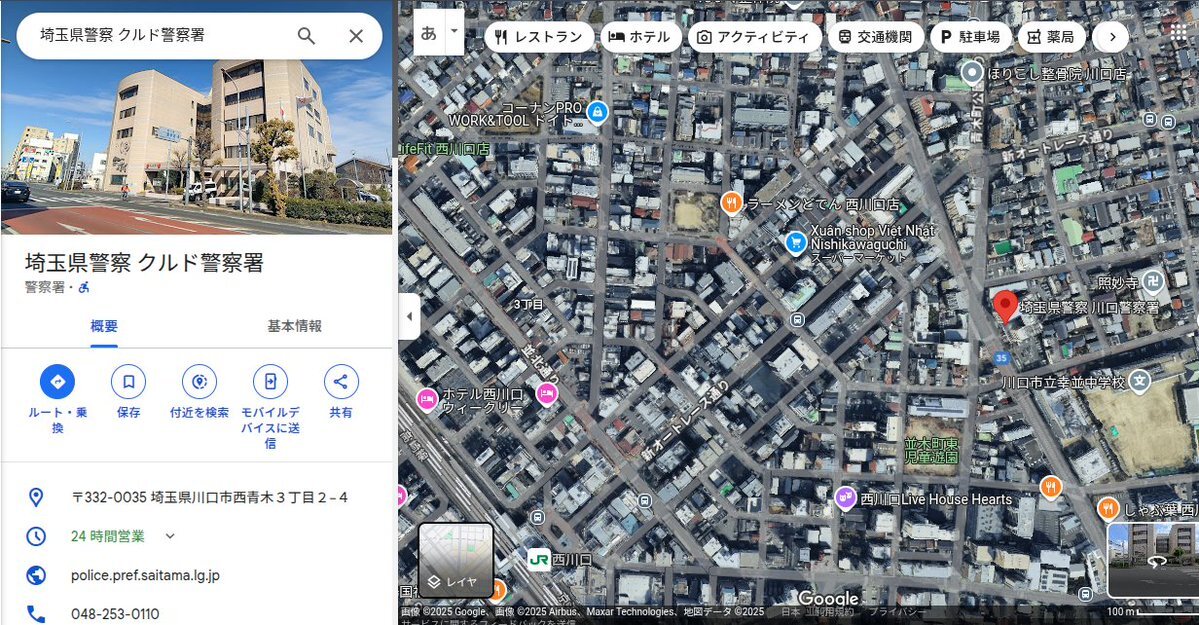Click the 川口市立幸並中学校 school marker
Image resolution: width=1199 pixels, height=625 pixels.
pyautogui.click(x=1140, y=381)
